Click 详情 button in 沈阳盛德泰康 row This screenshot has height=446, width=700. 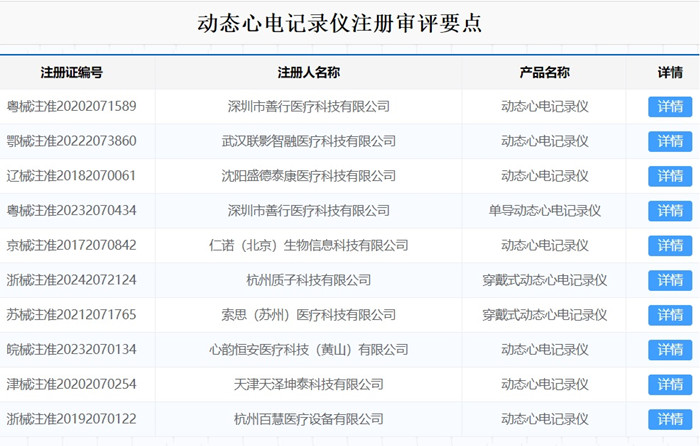point(669,176)
